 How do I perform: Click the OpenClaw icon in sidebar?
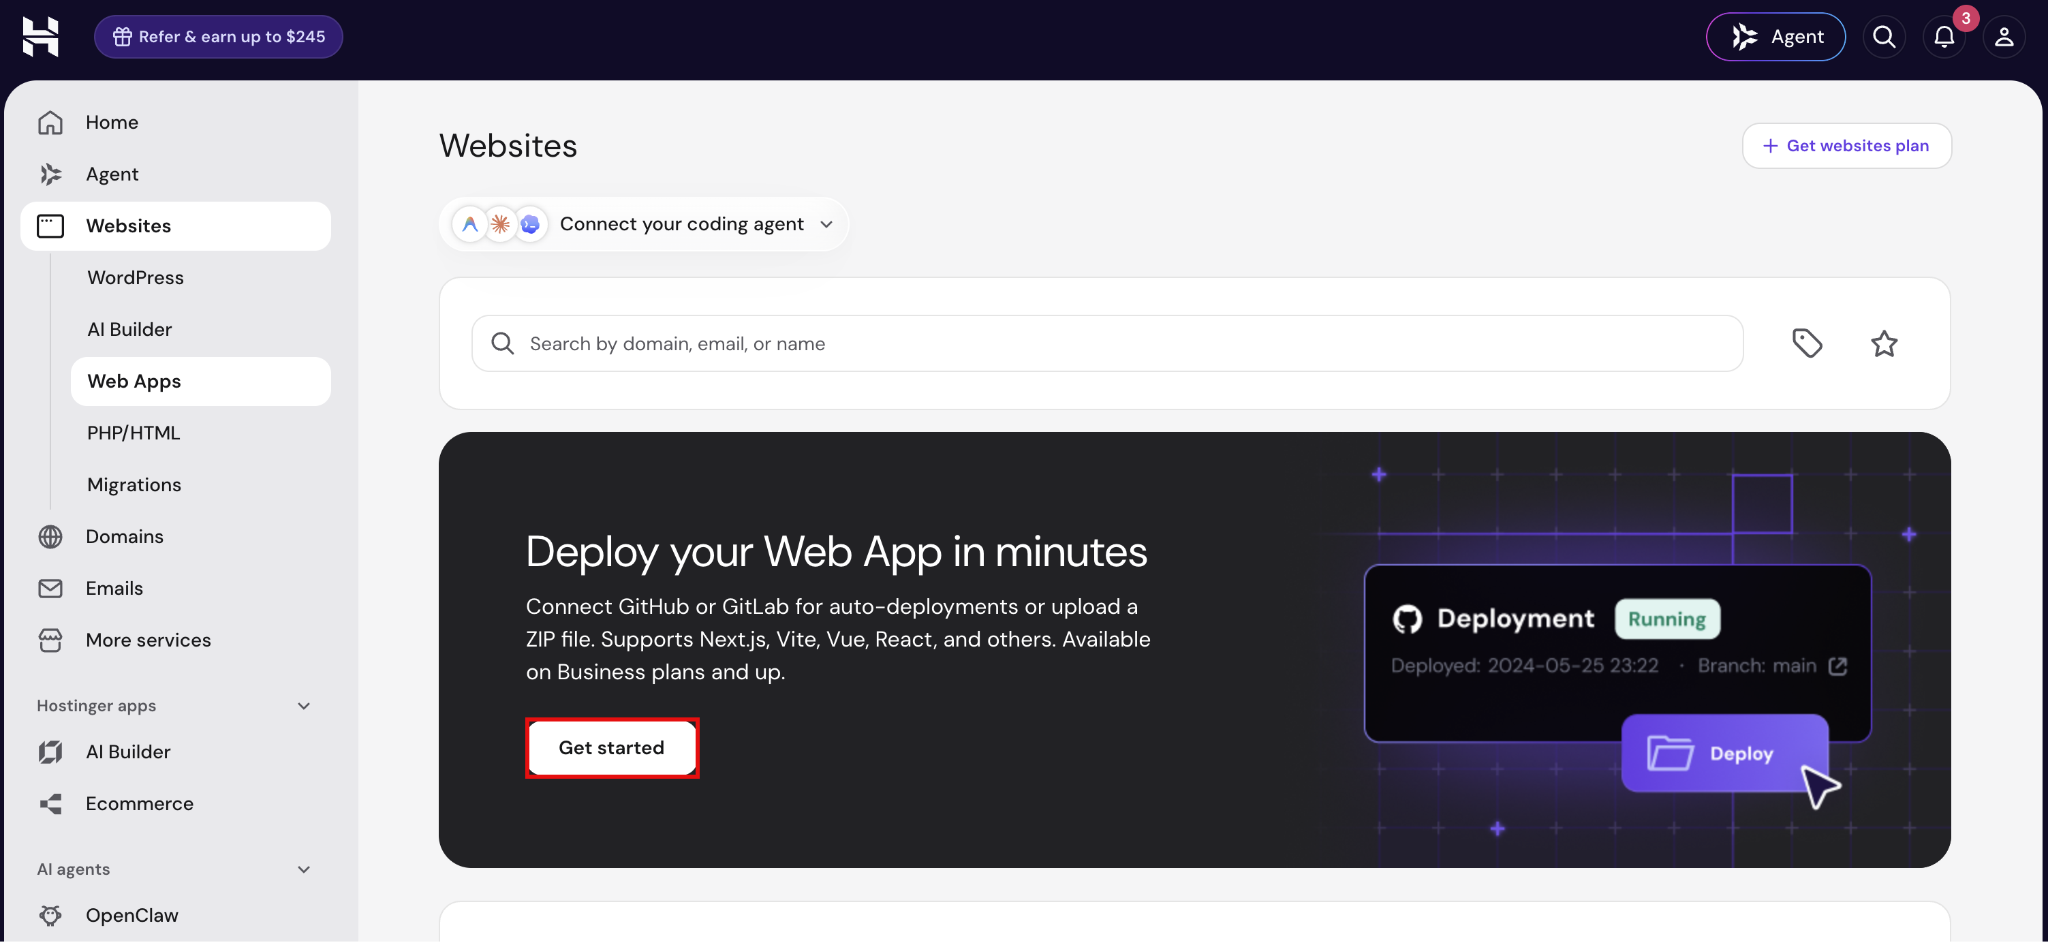tap(50, 915)
